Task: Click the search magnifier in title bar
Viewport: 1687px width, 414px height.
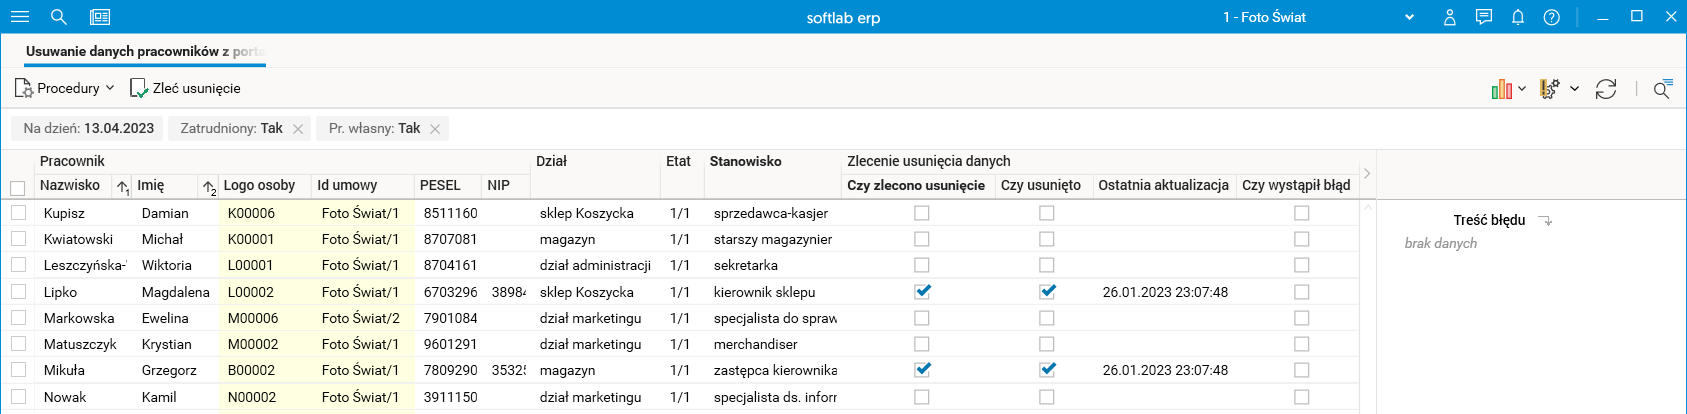Action: (59, 17)
